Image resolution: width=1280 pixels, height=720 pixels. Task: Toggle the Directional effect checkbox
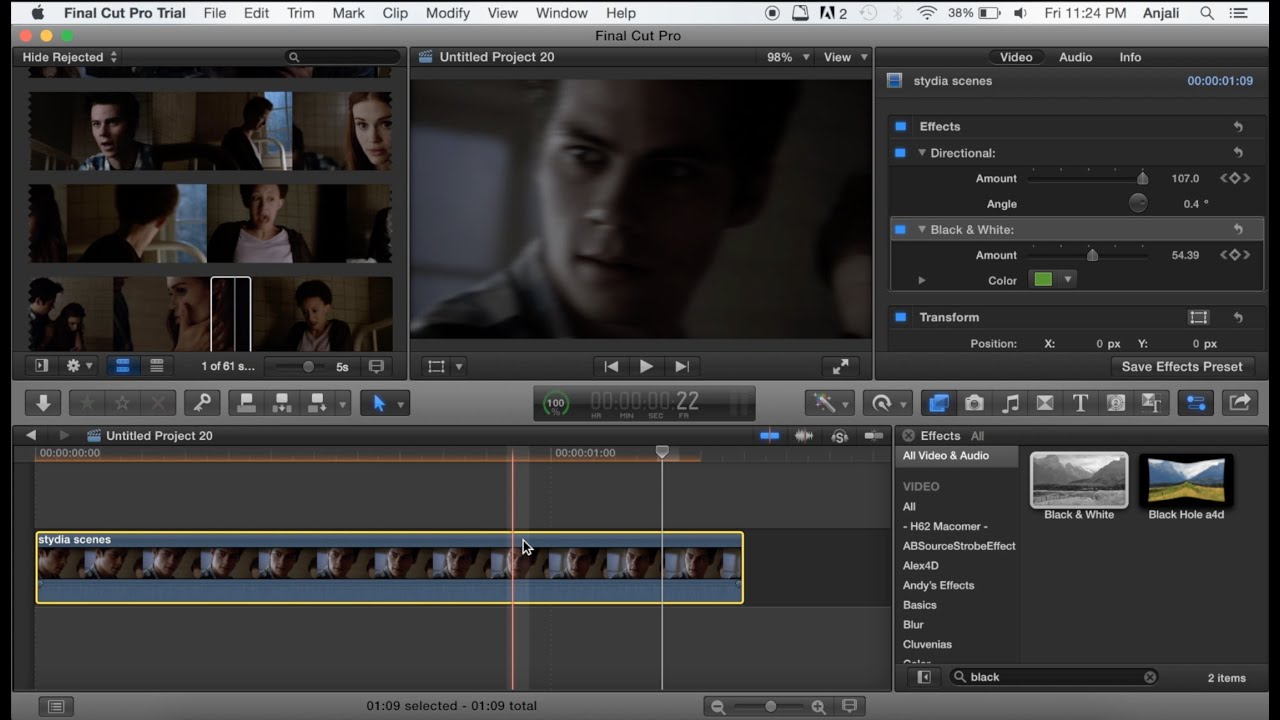tap(900, 153)
